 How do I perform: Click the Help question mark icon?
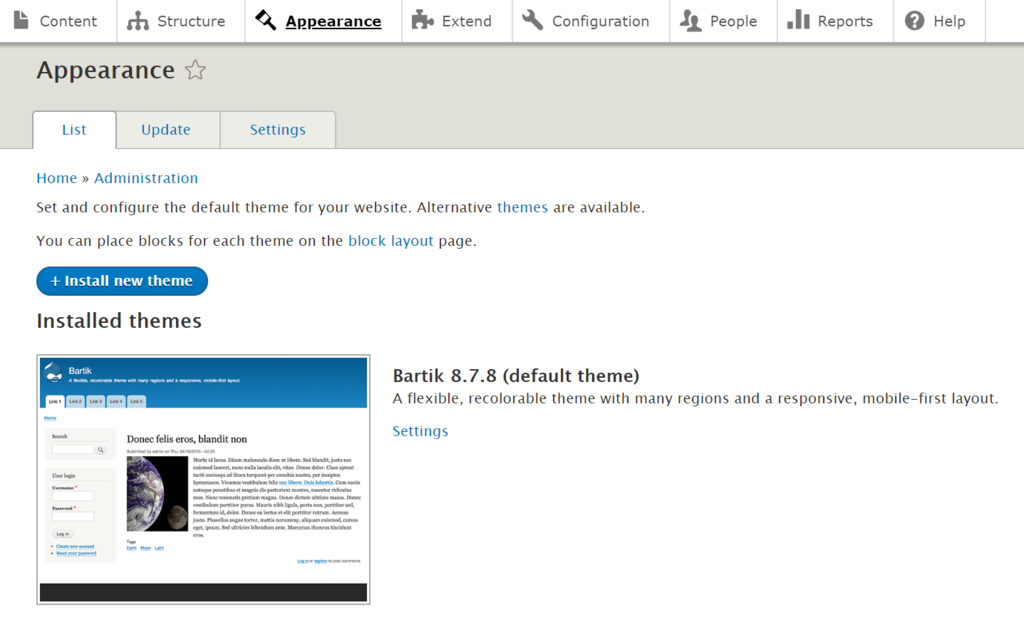coord(914,21)
